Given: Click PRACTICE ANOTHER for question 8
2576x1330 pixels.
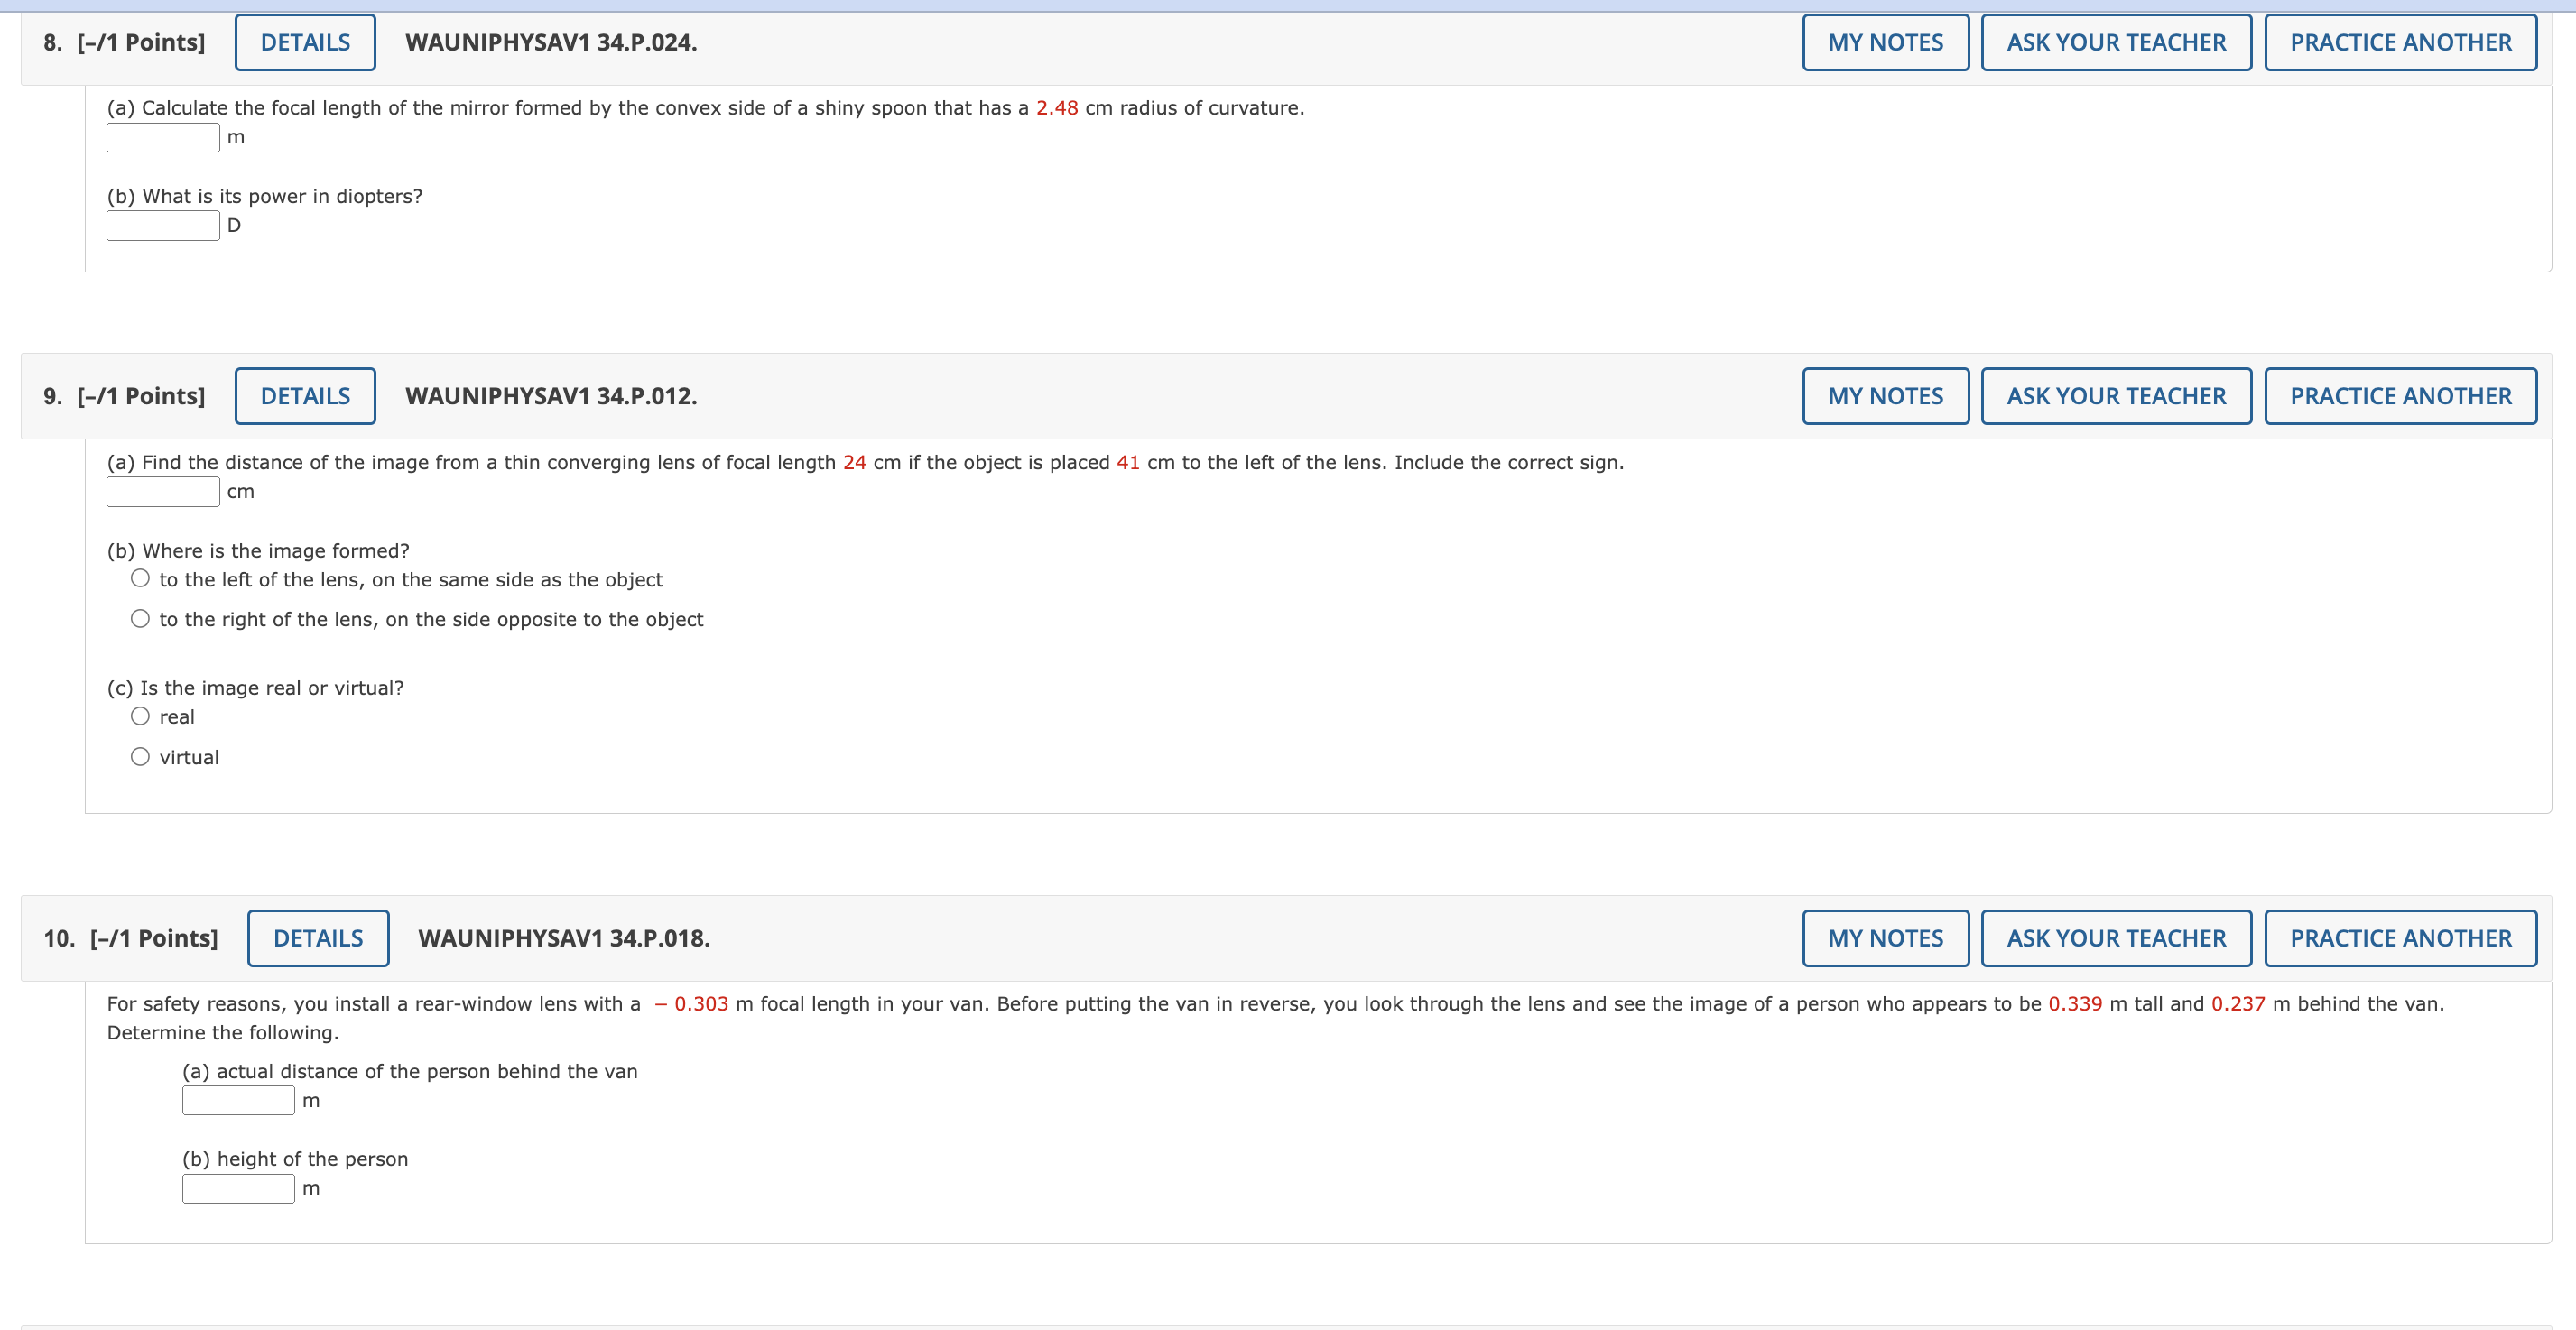Looking at the screenshot, I should click(x=2399, y=42).
